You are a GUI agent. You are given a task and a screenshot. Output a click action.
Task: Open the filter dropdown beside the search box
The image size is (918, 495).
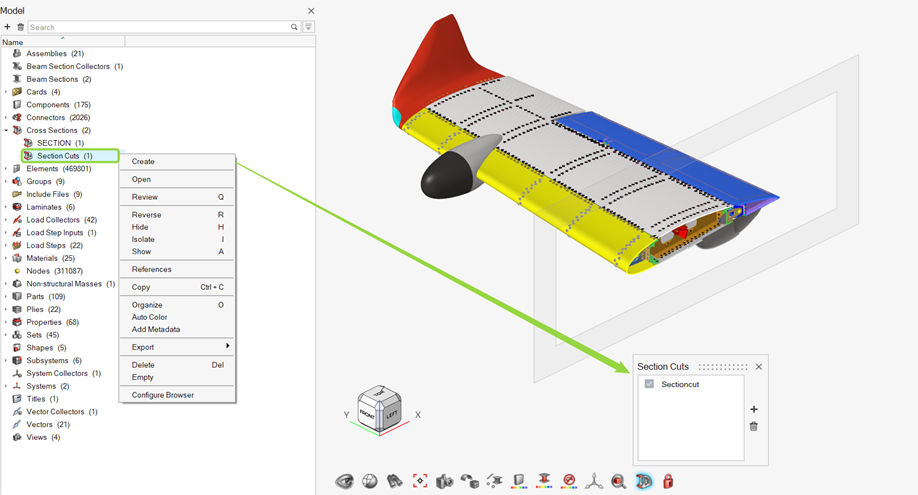[308, 27]
